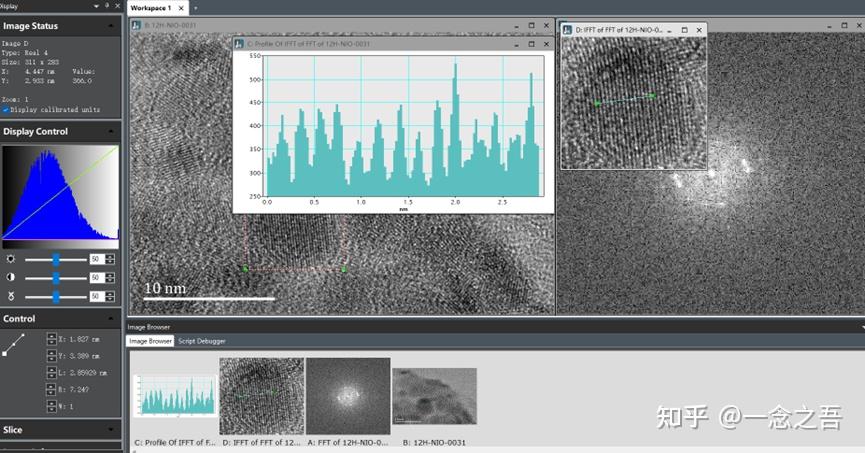Image resolution: width=865 pixels, height=453 pixels.
Task: Open the FFT of 12H-NIO thumbnail
Action: [347, 397]
